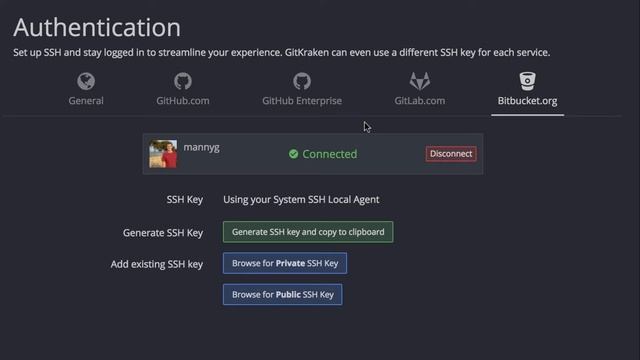Click the Authentication heading
This screenshot has width=640, height=360.
coord(97,27)
